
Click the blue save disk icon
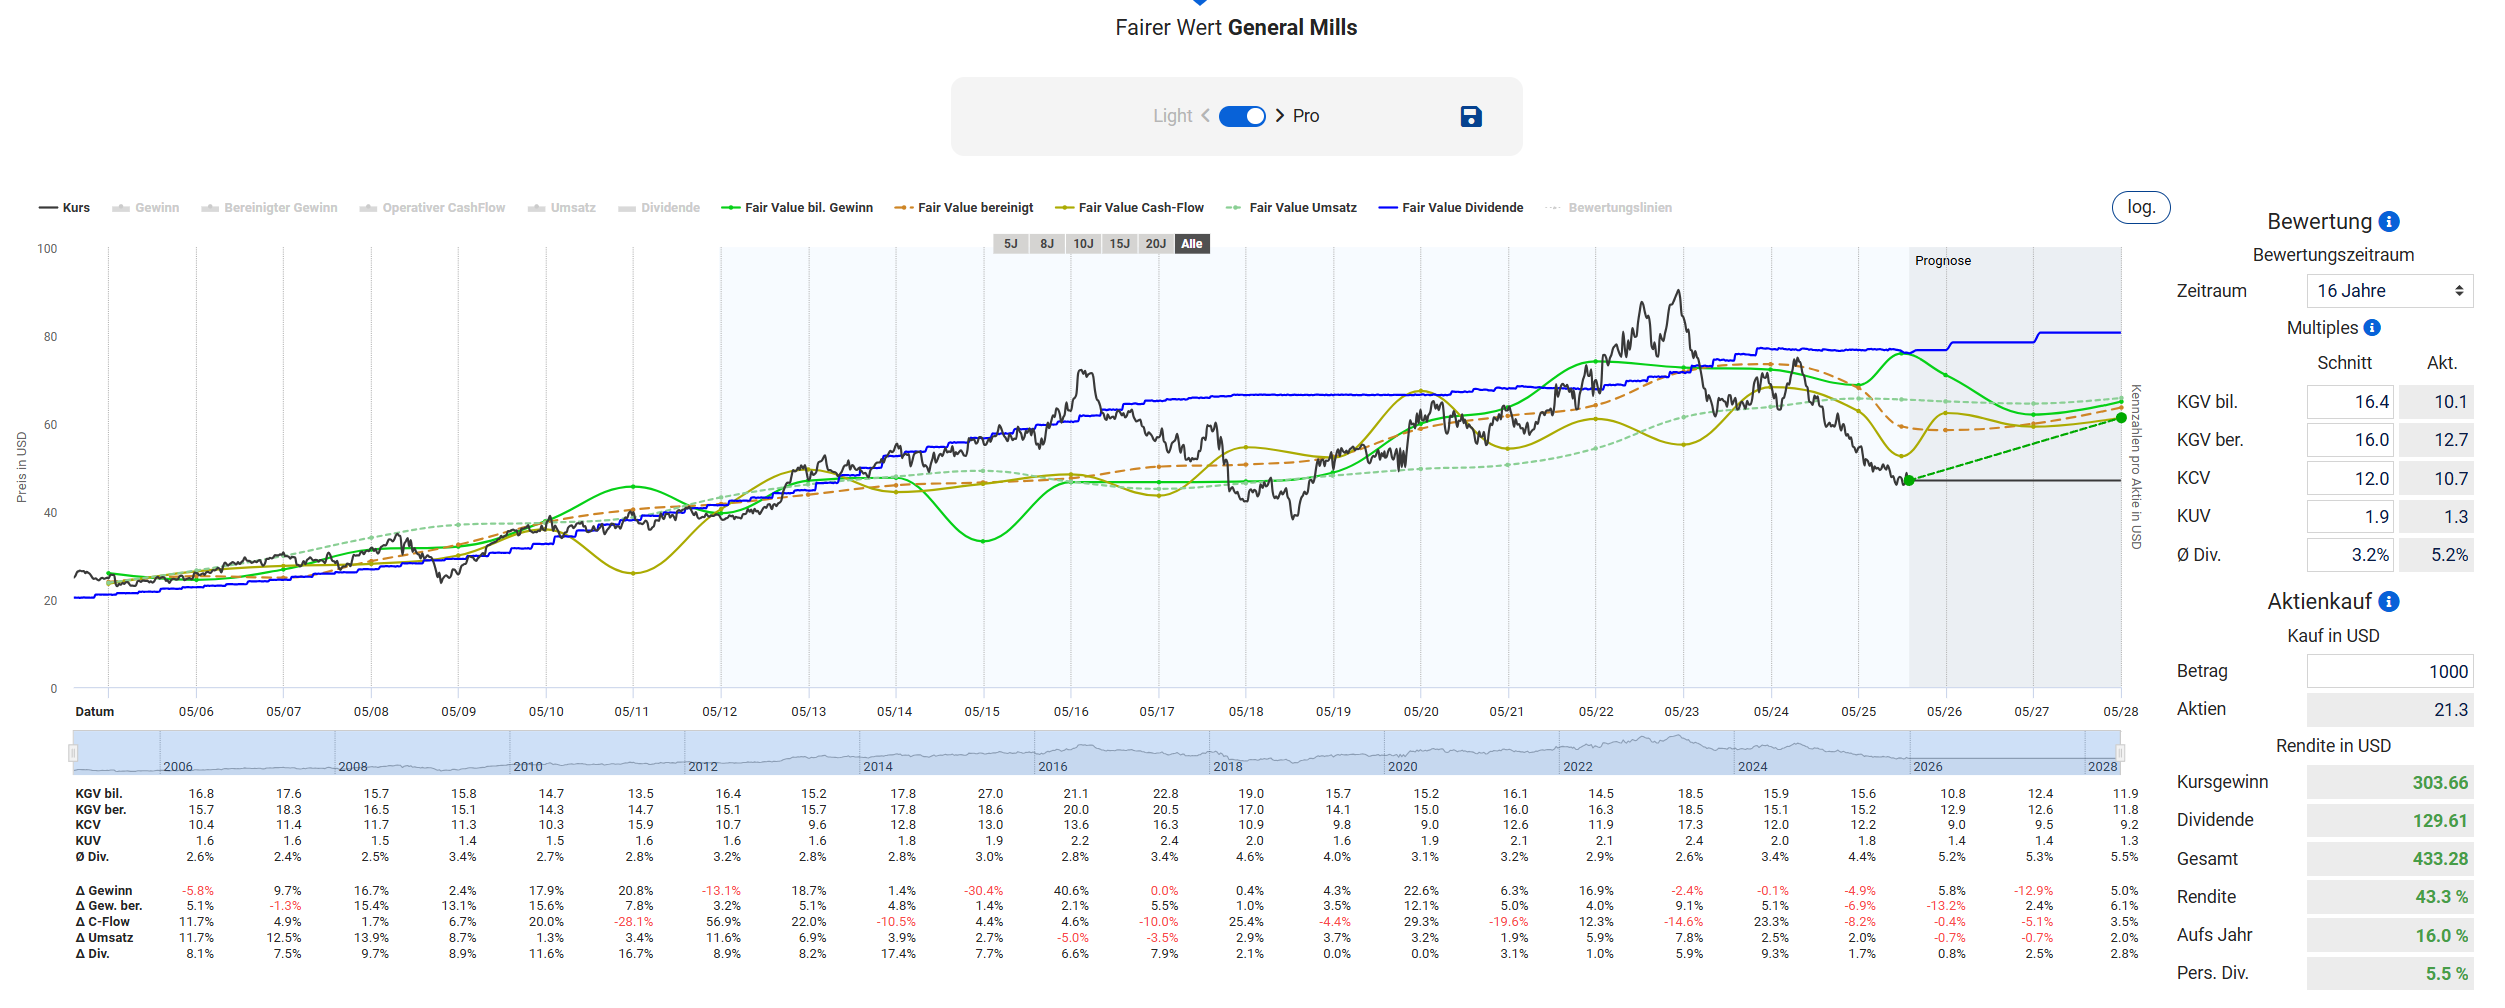(1470, 117)
